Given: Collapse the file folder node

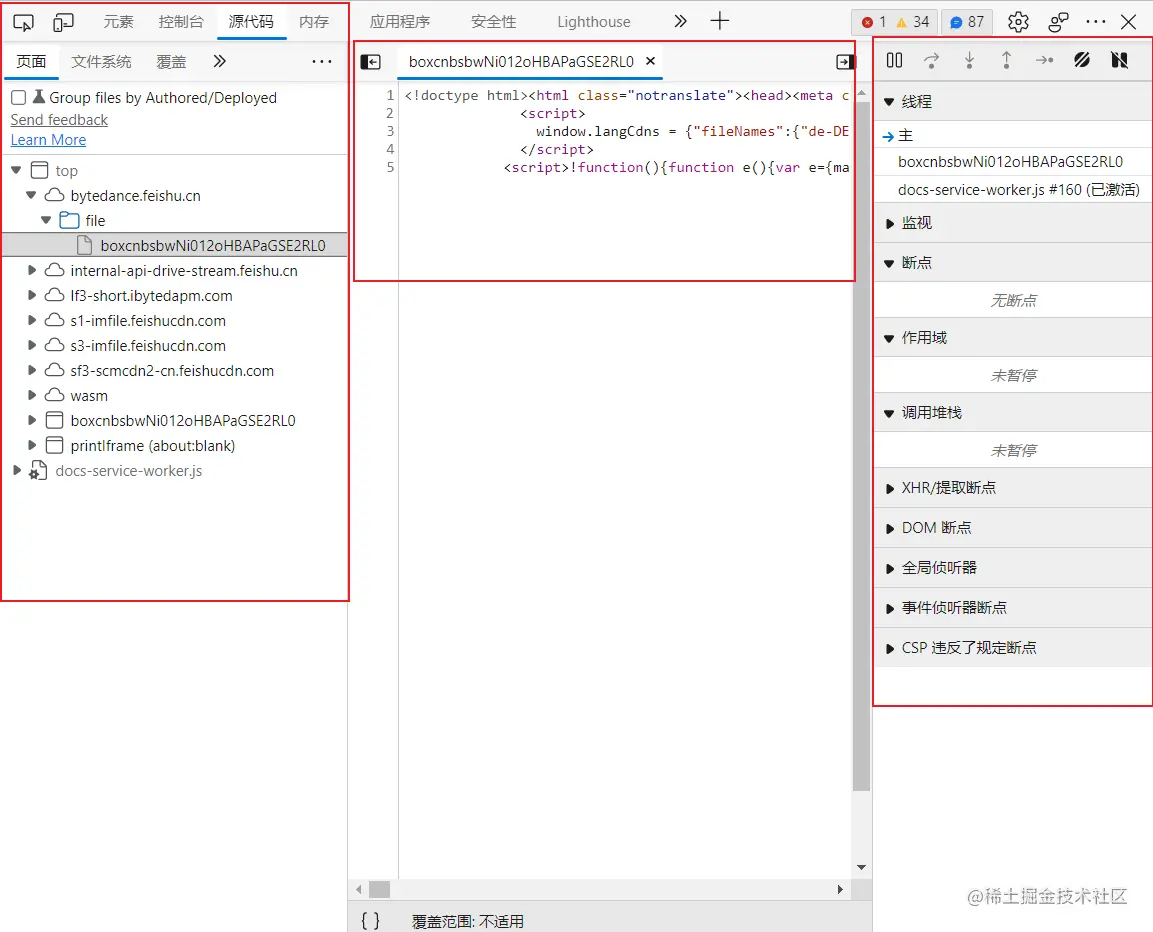Looking at the screenshot, I should 46,220.
